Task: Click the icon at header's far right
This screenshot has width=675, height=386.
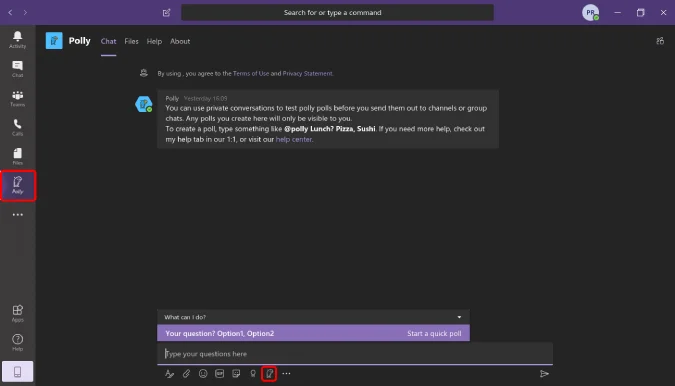Action: coord(660,41)
